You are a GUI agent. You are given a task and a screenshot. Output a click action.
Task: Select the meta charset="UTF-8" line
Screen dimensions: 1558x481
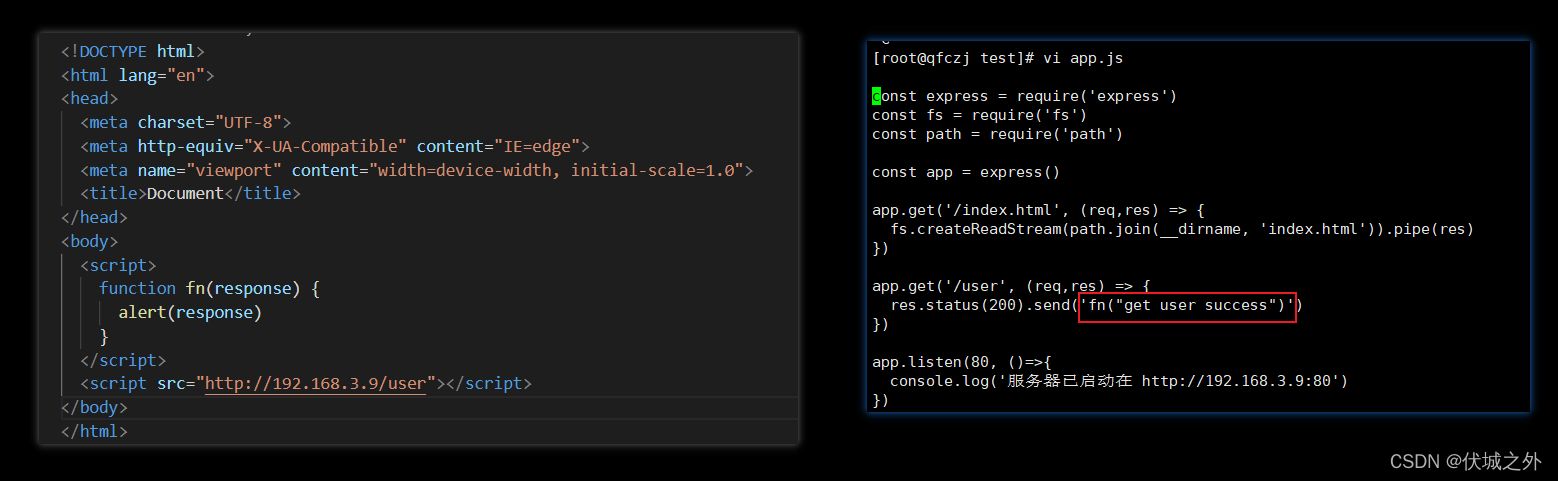click(x=185, y=123)
